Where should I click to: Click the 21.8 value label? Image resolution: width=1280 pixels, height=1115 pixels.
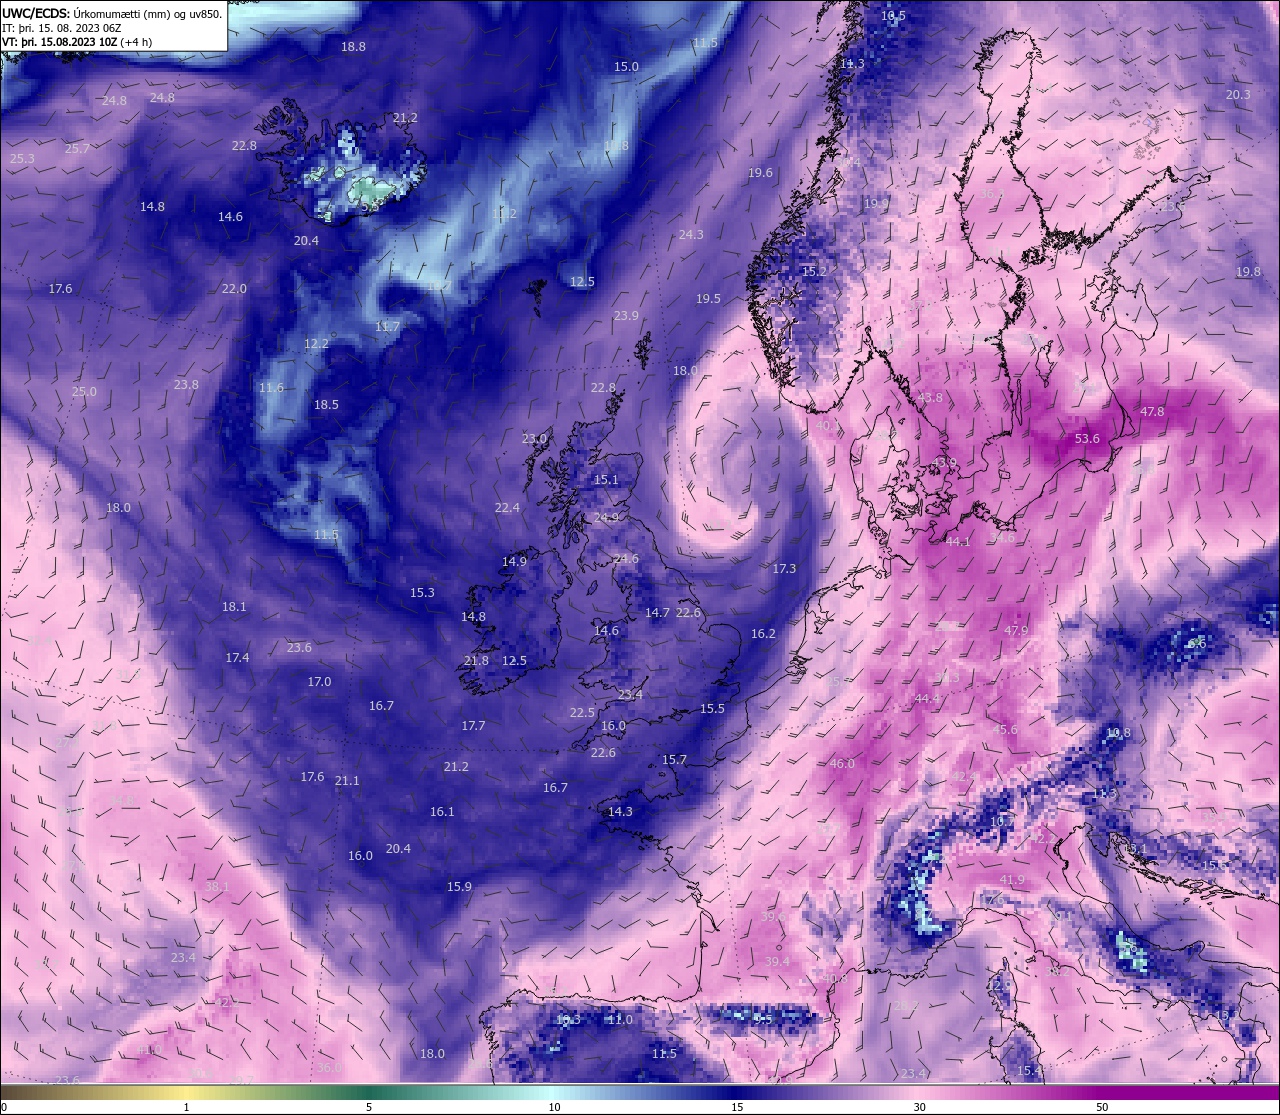476,661
